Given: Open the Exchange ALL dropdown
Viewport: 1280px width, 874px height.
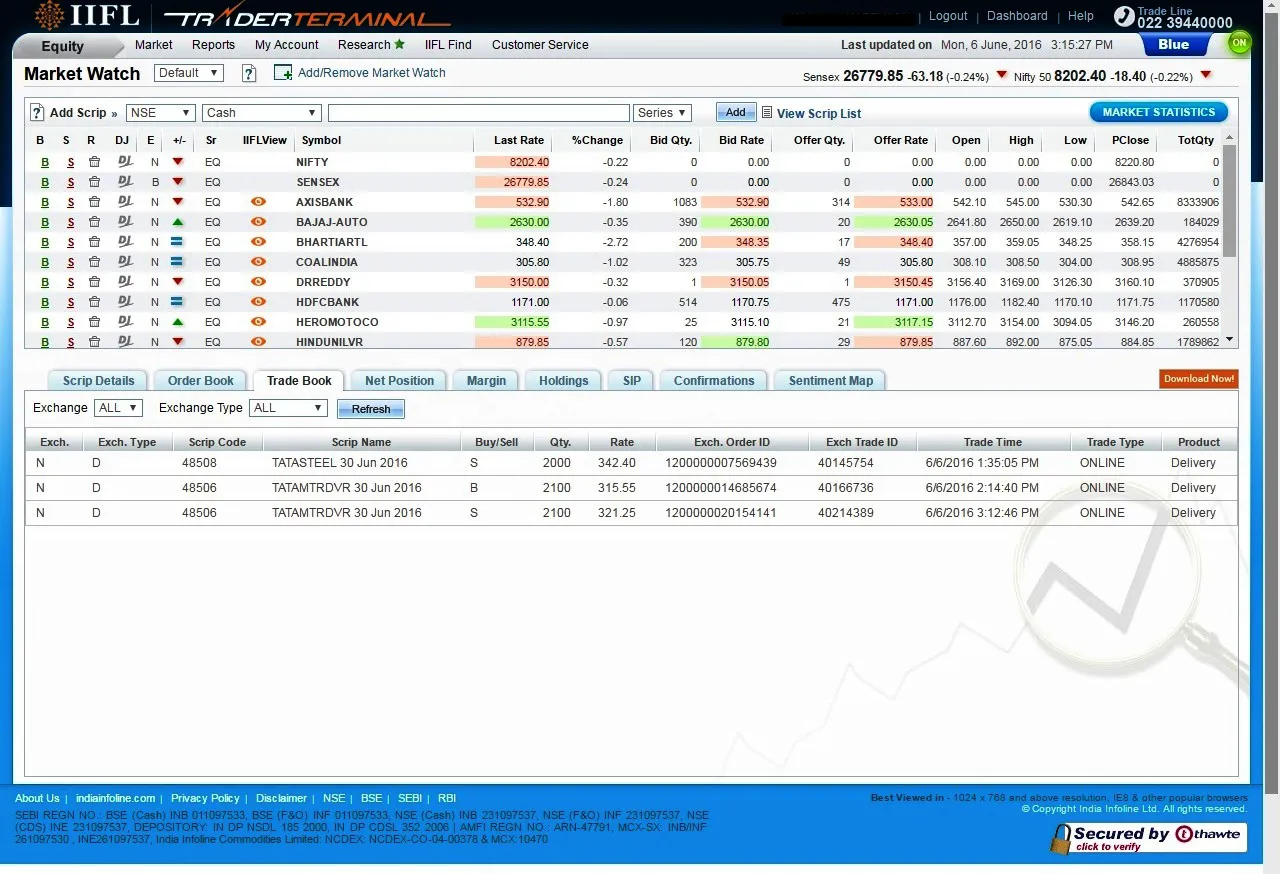Looking at the screenshot, I should [x=119, y=408].
